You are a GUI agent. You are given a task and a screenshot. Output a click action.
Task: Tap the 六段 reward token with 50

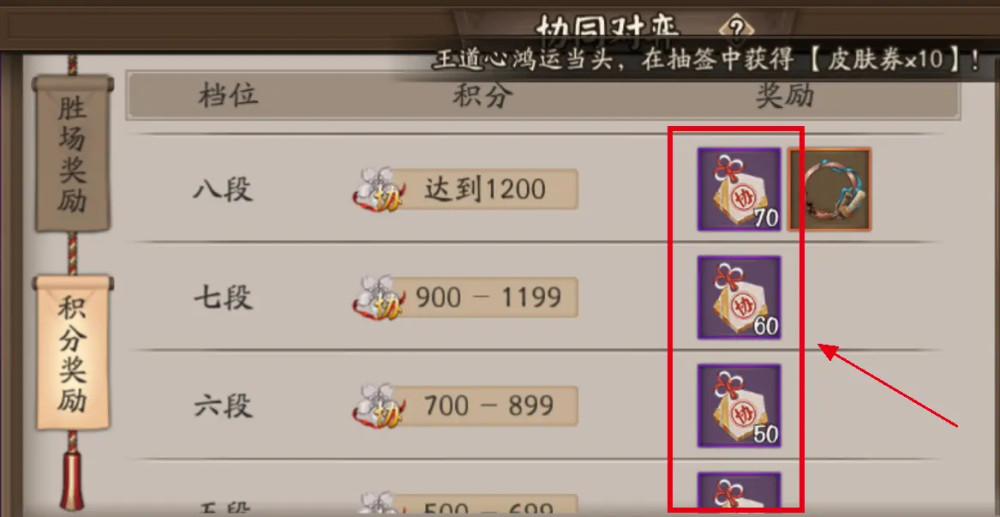click(x=739, y=406)
